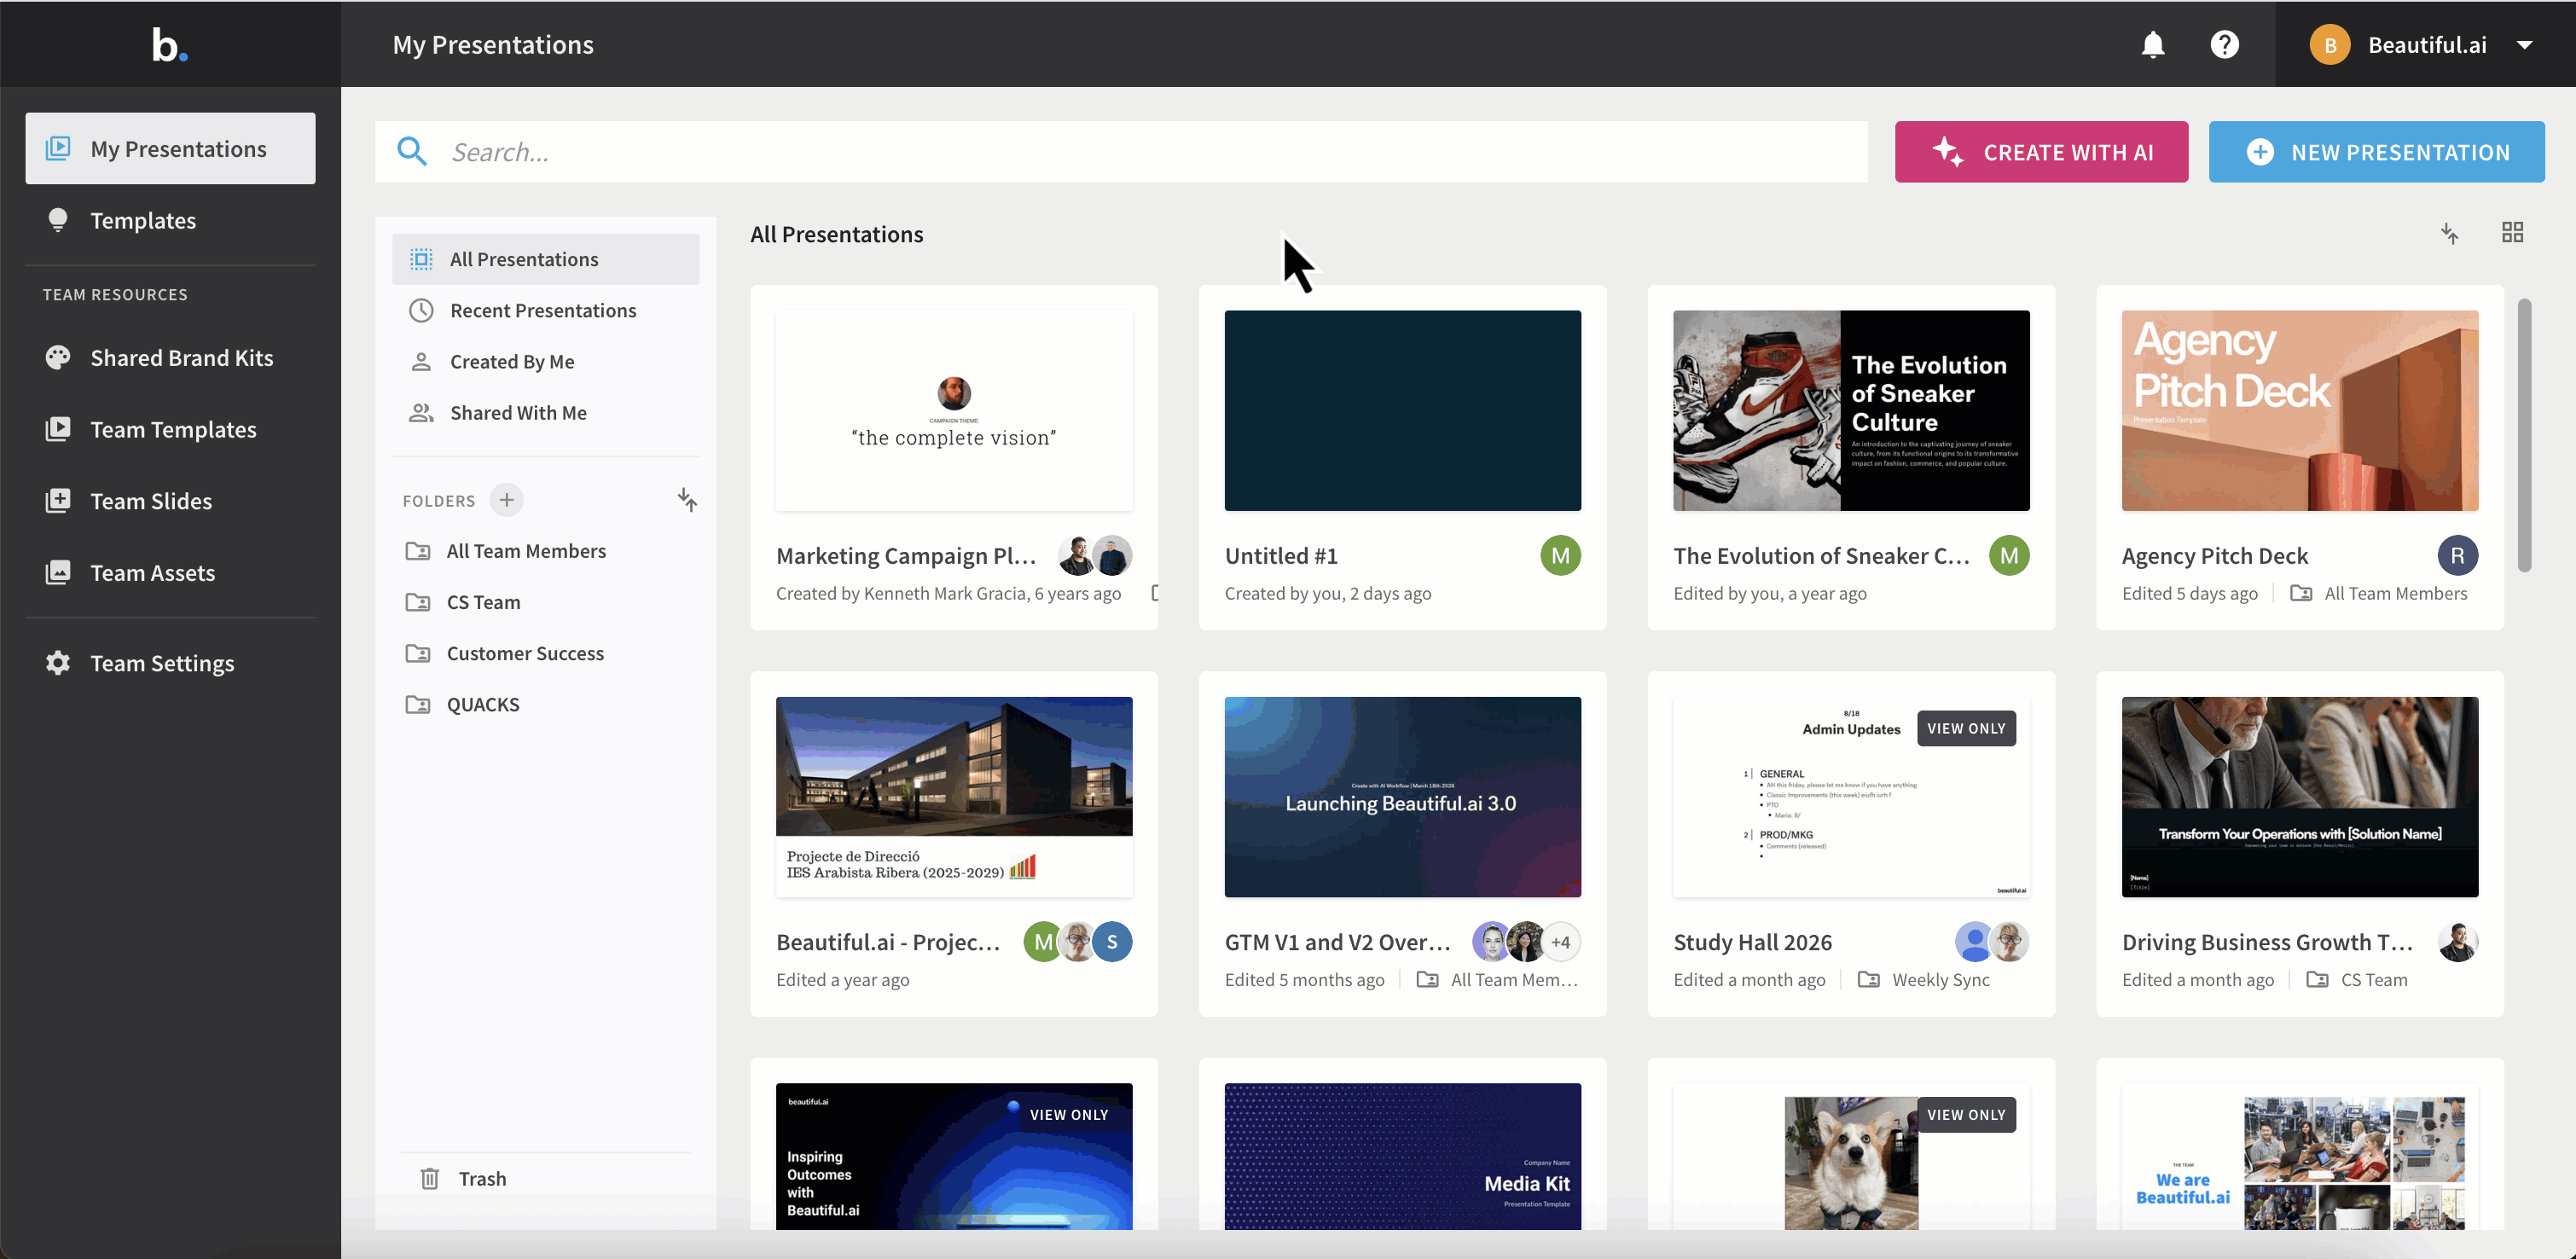Click the CS Team folder link under Driving Business Growth
This screenshot has height=1259, width=2576.
click(2357, 980)
